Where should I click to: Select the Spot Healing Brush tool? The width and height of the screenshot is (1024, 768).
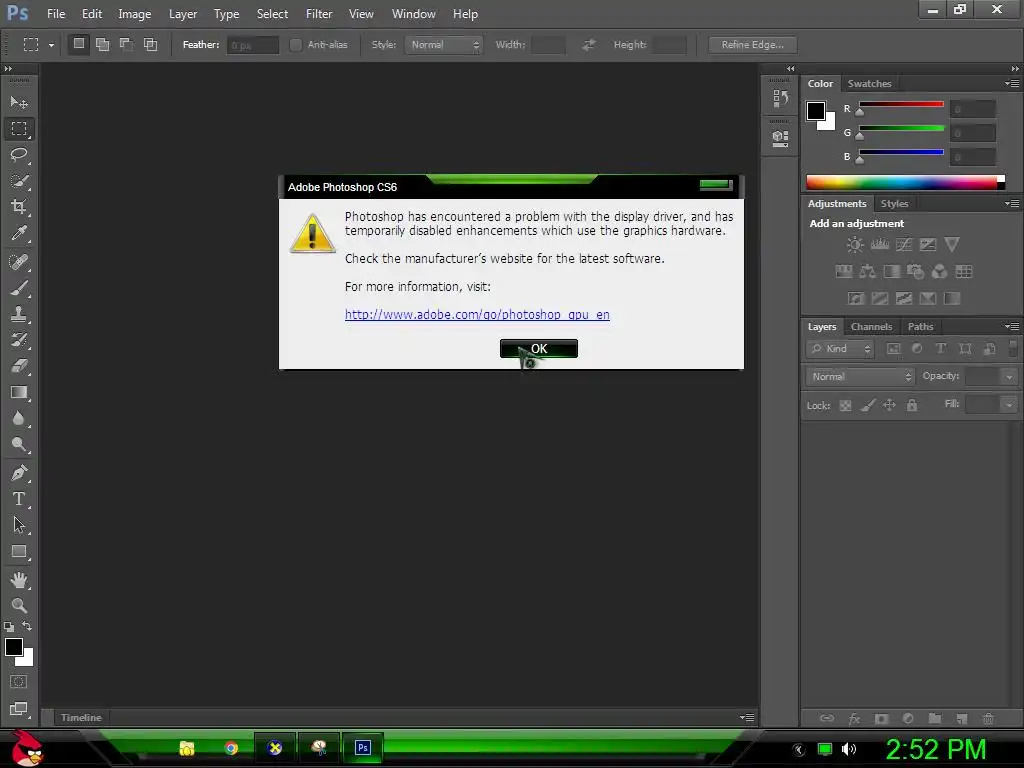[x=19, y=262]
